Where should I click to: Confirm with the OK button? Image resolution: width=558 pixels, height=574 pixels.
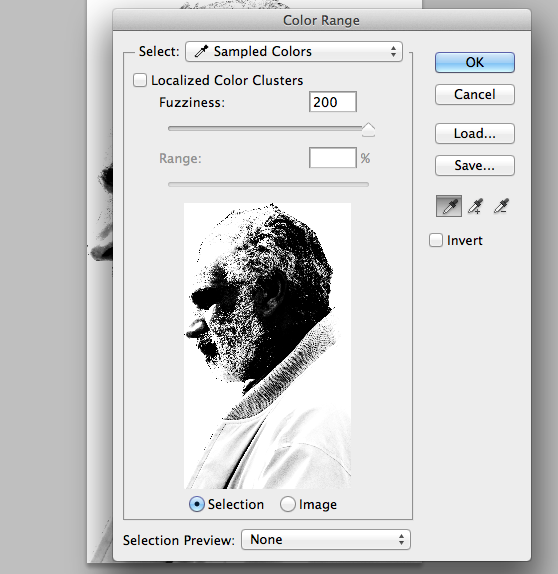click(x=475, y=62)
